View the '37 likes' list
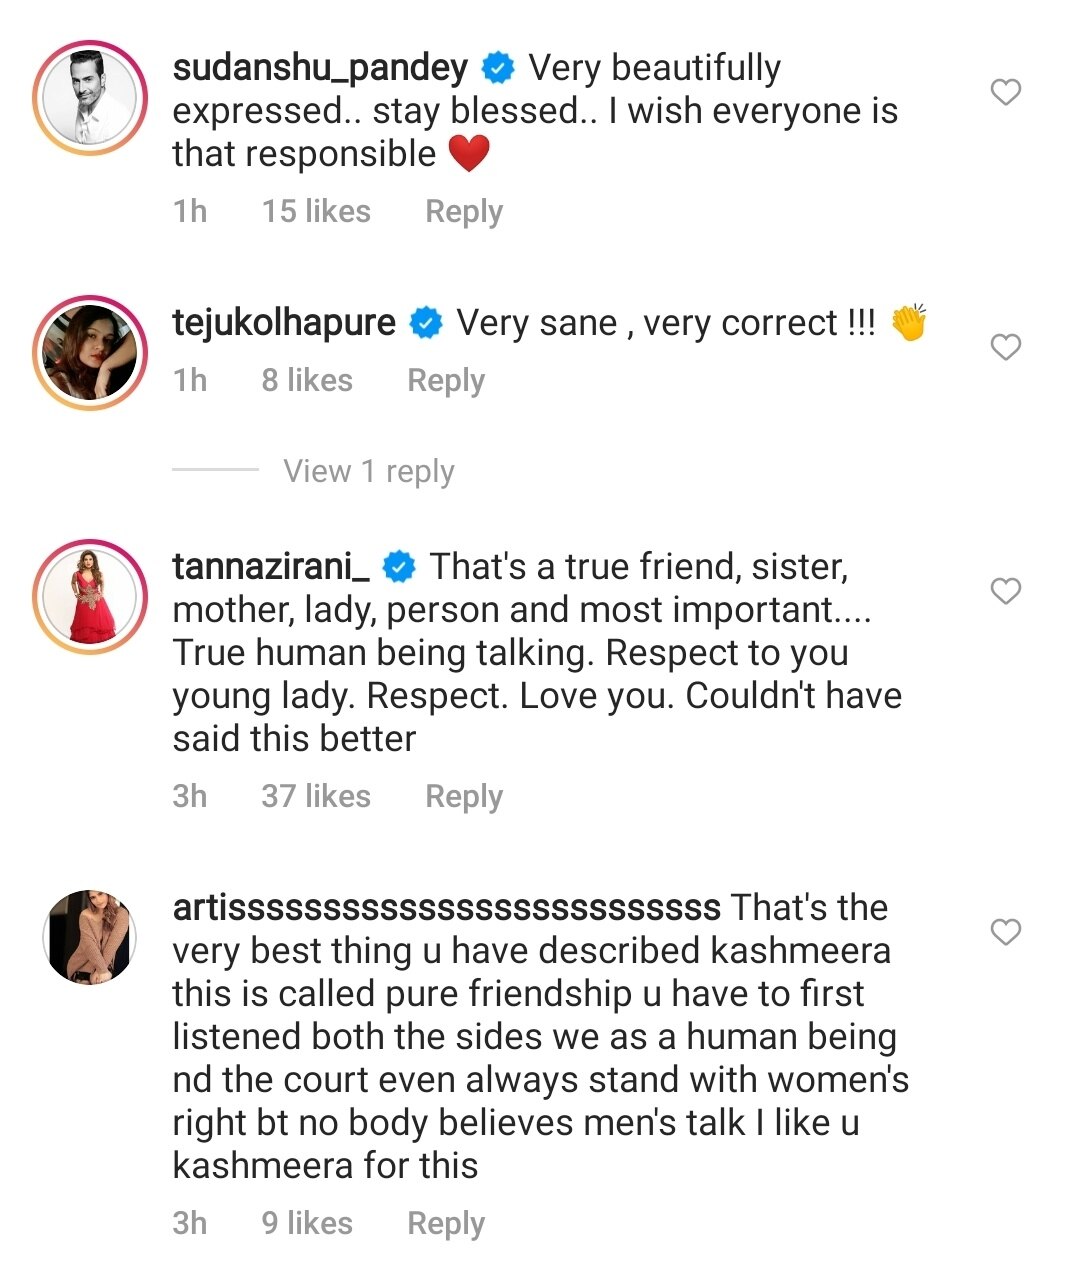 [x=316, y=796]
